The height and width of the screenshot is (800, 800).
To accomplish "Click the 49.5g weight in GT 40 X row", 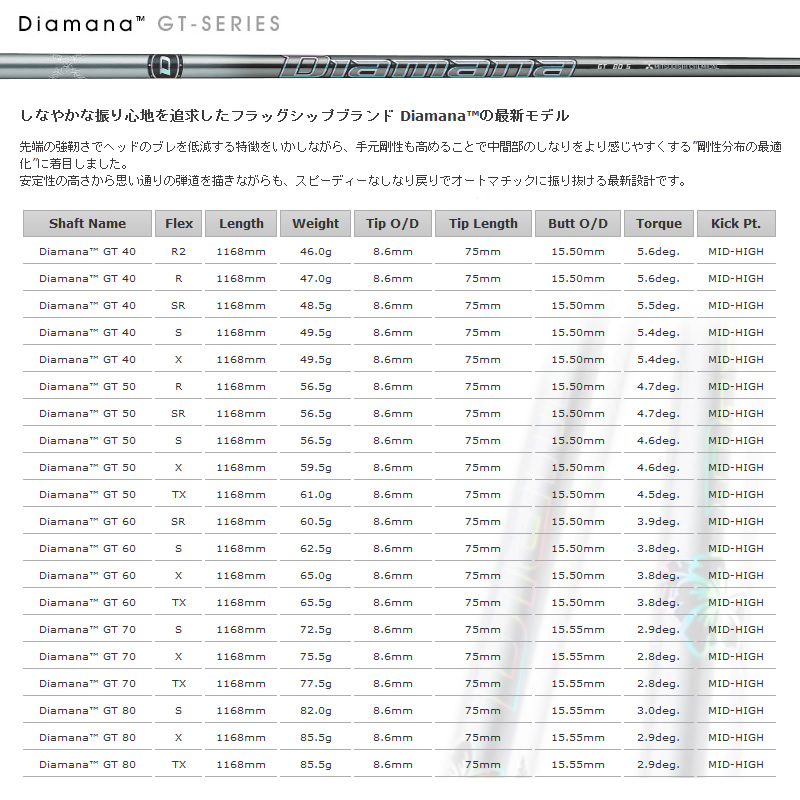I will pyautogui.click(x=316, y=360).
